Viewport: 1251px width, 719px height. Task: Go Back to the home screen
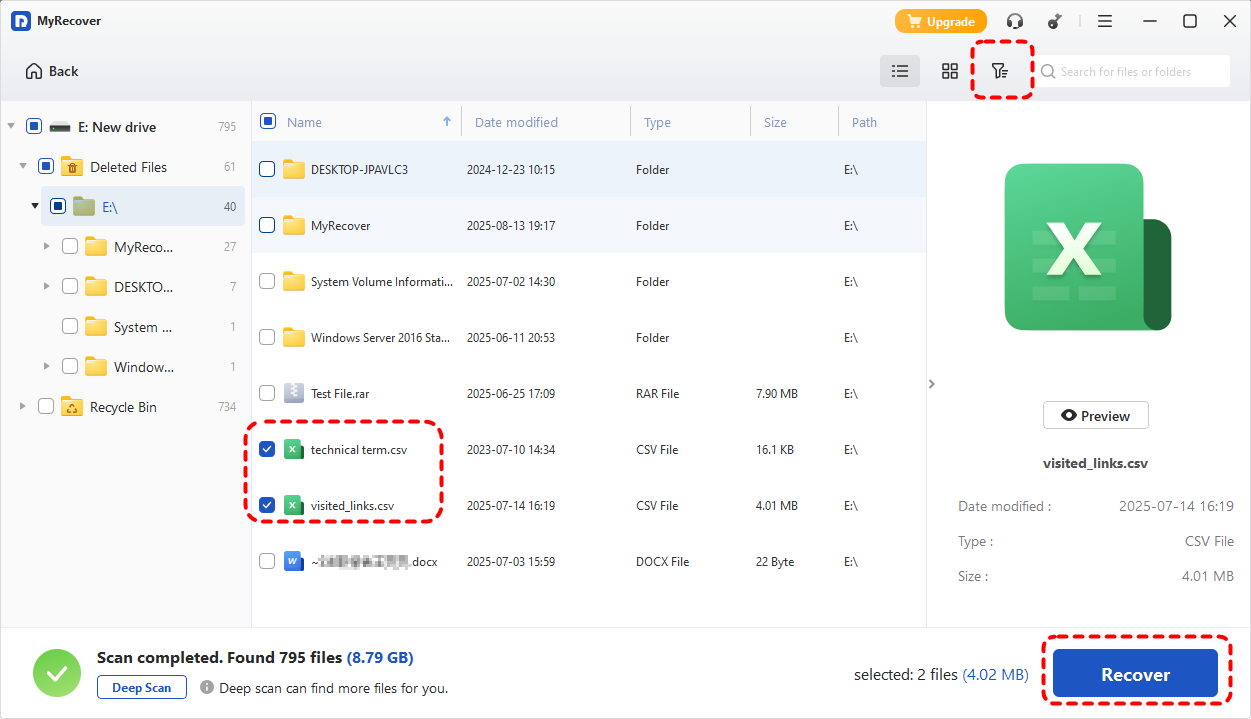(x=52, y=71)
